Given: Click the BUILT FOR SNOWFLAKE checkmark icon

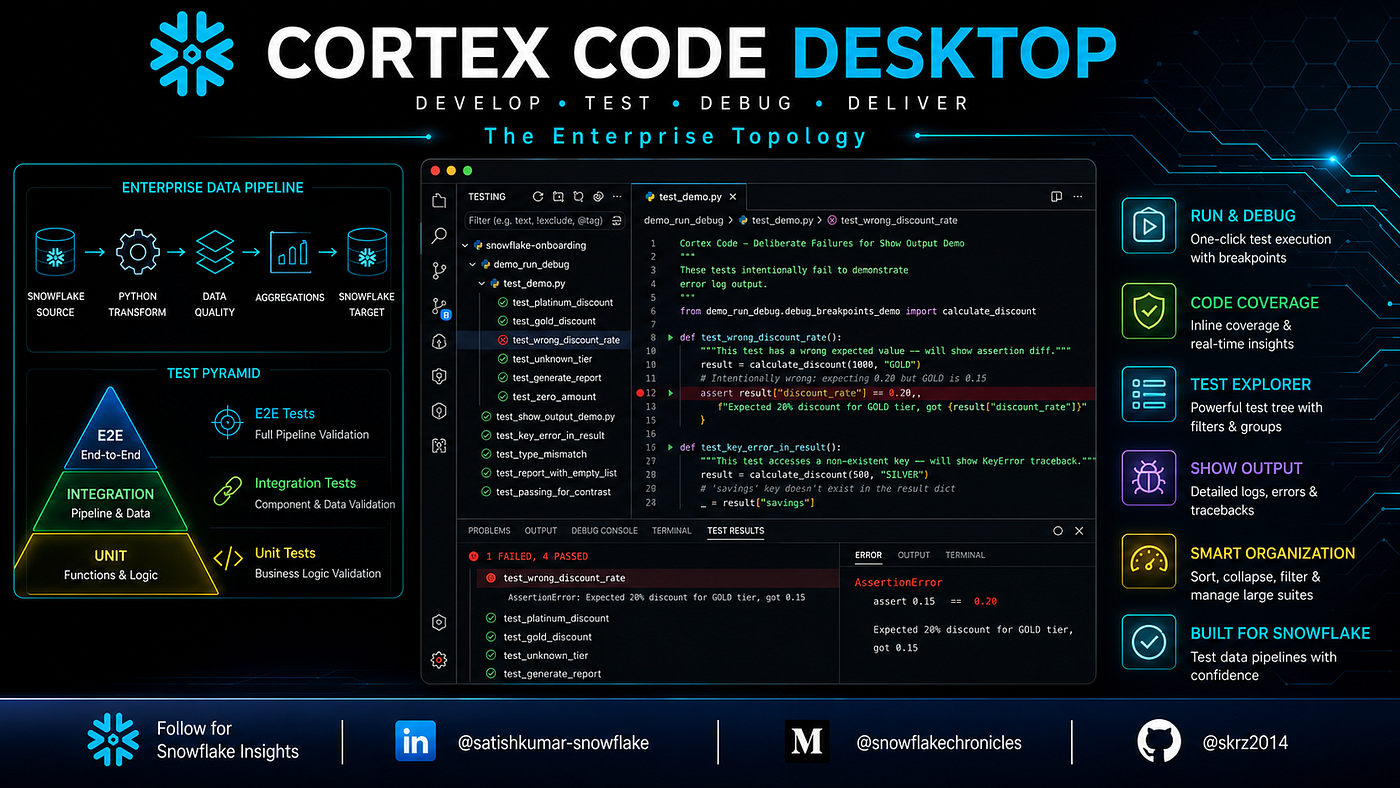Looking at the screenshot, I should (1148, 642).
